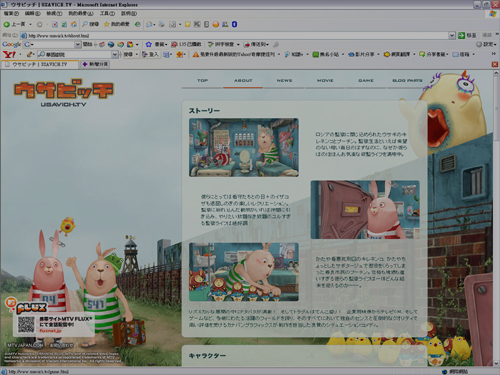
Task: Click the Google toolbar logo
Action: click(x=11, y=44)
